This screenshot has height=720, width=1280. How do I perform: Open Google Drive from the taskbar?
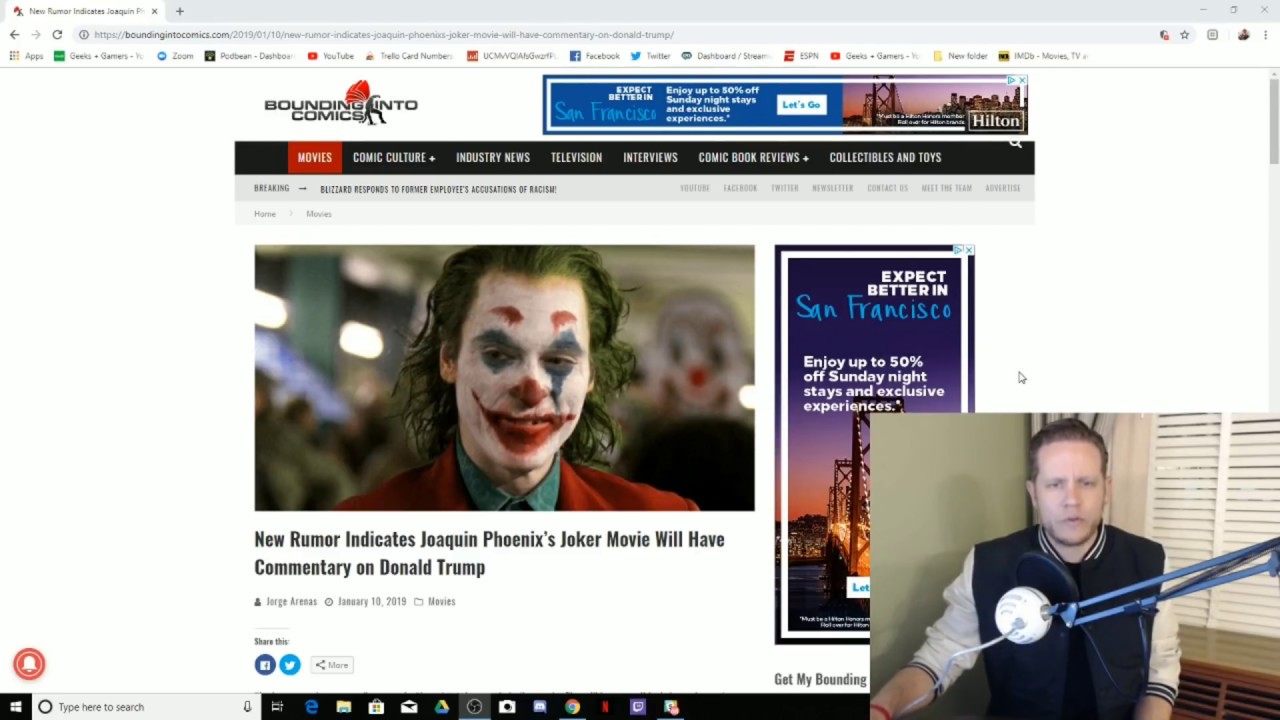441,707
